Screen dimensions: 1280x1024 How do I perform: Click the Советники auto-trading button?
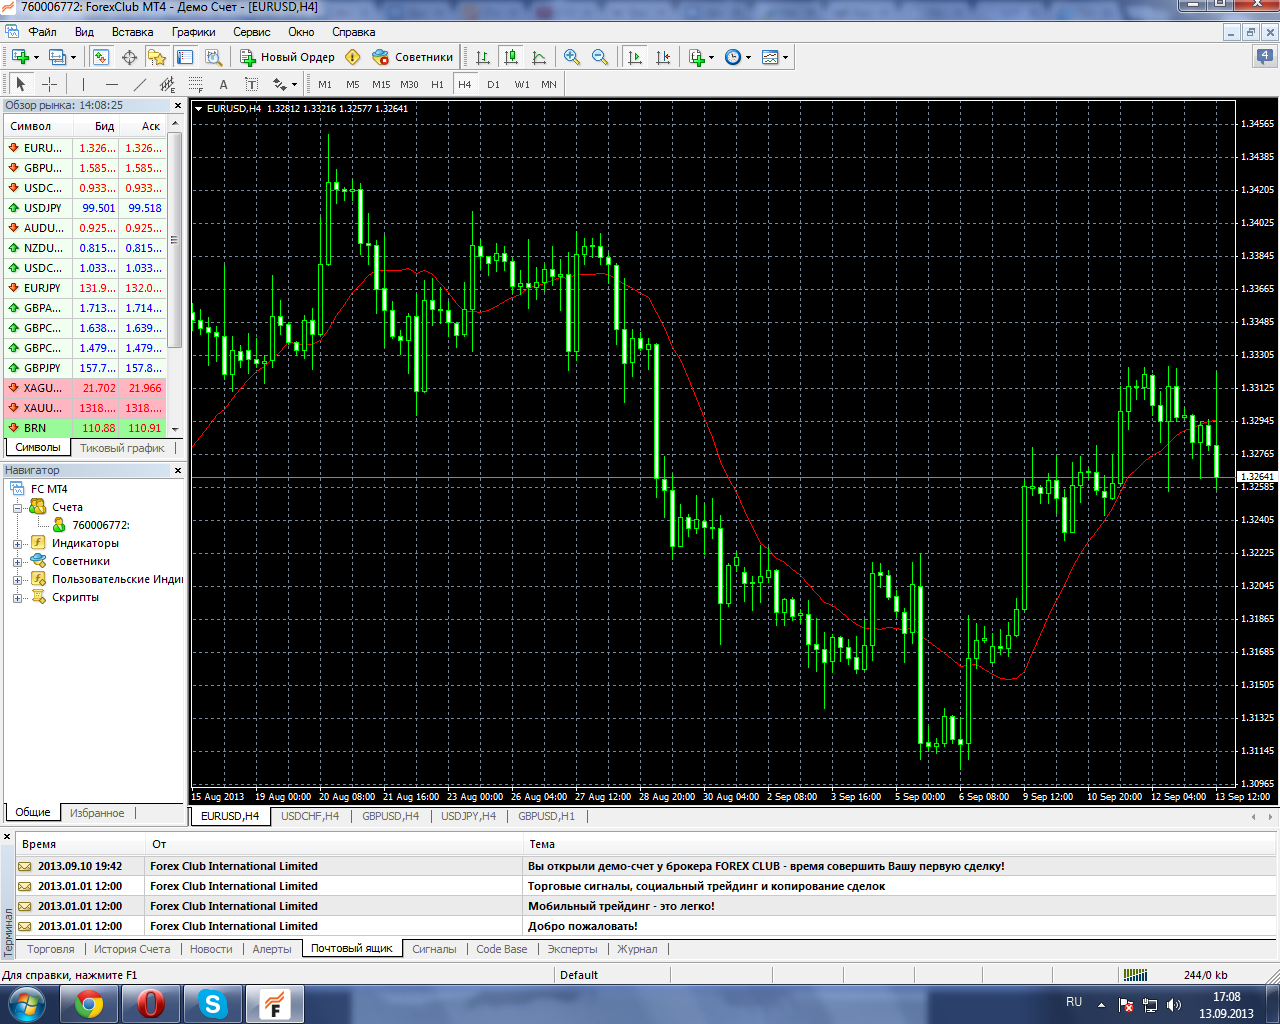(x=412, y=57)
